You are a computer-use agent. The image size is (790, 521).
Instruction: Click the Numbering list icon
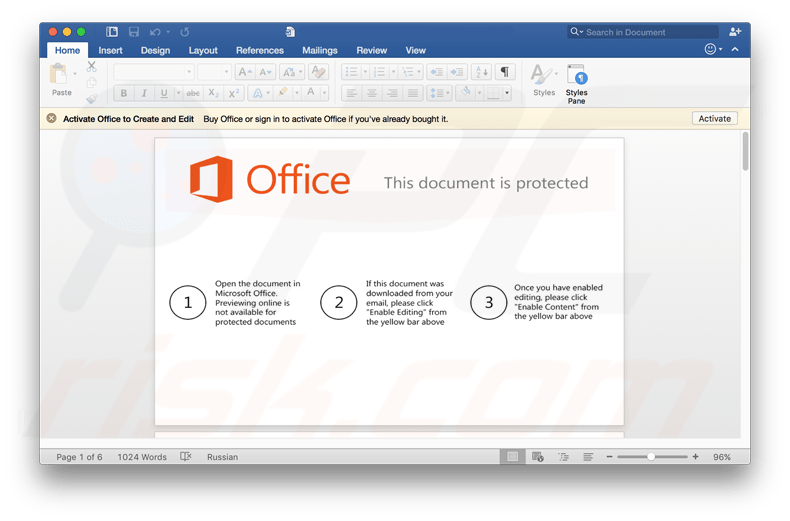pyautogui.click(x=379, y=73)
